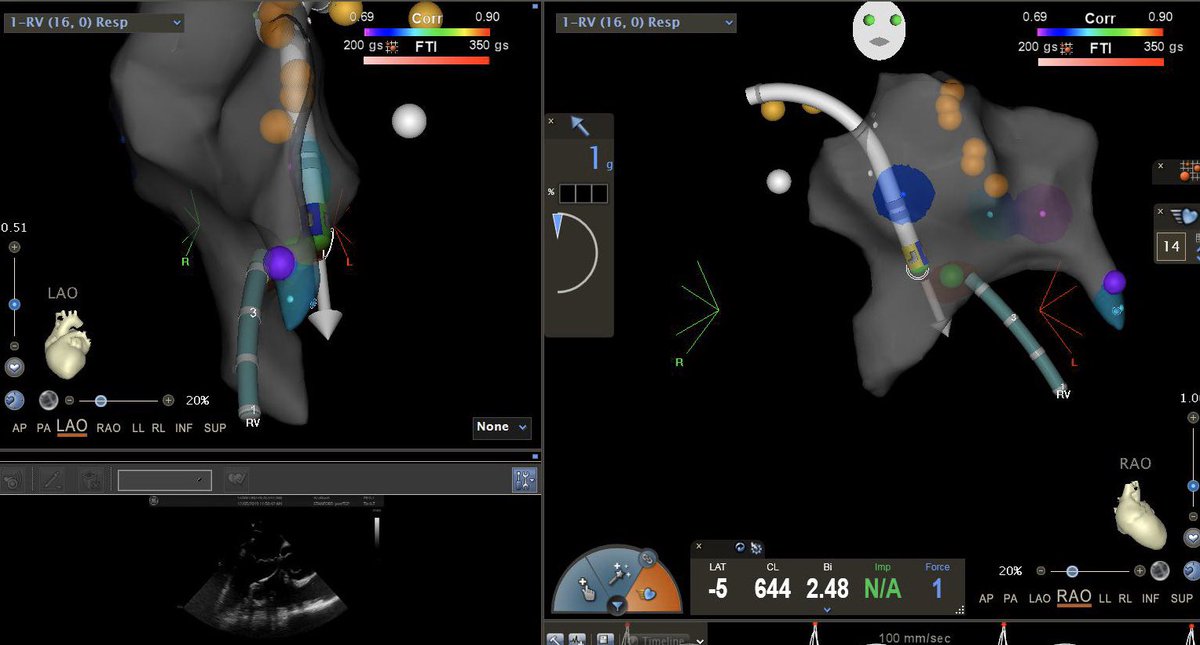Select AP view in right viewer

(986, 598)
